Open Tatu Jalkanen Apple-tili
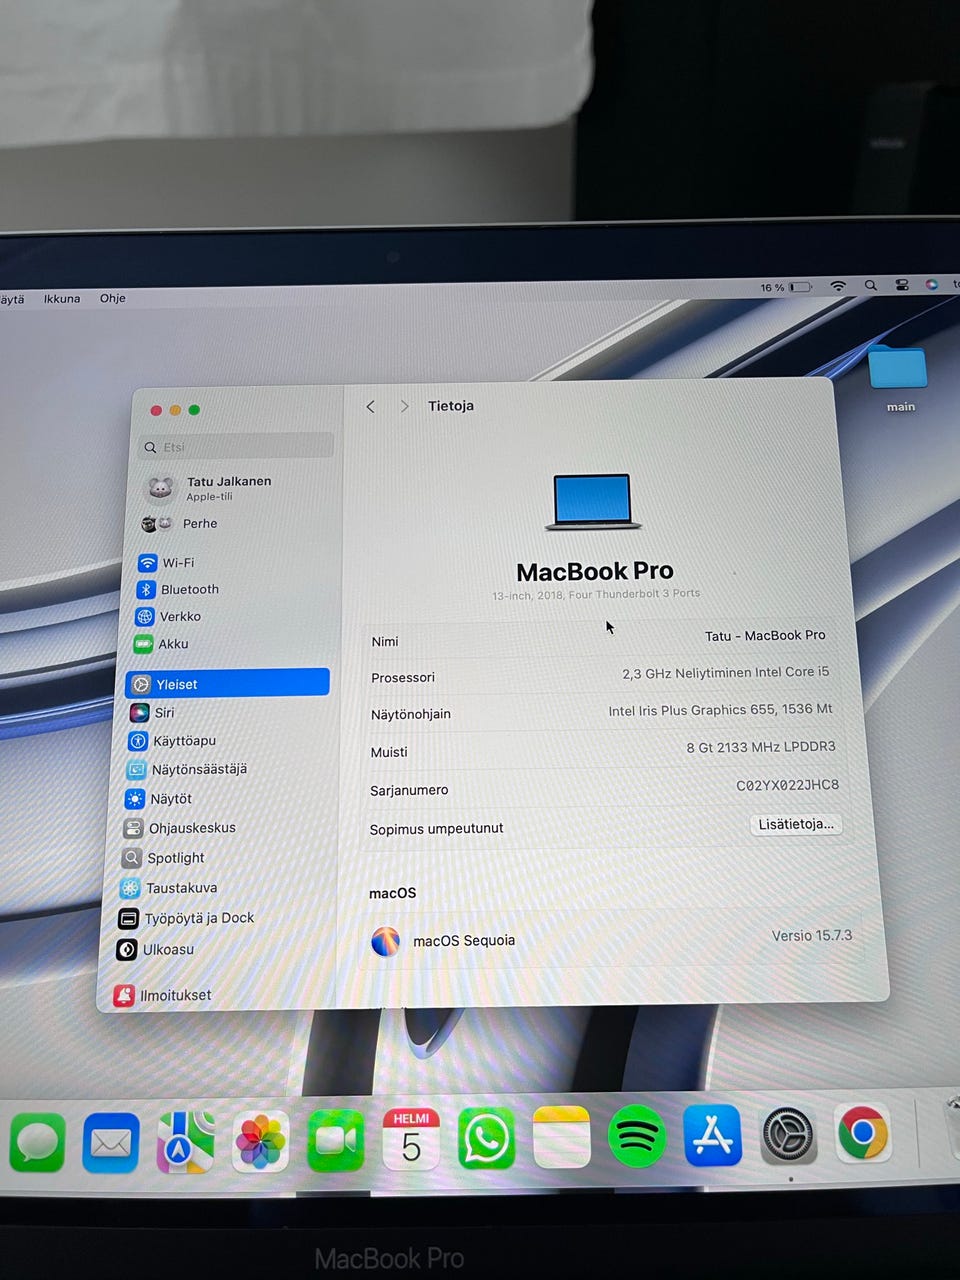Screen dimensions: 960x1280 (210, 488)
